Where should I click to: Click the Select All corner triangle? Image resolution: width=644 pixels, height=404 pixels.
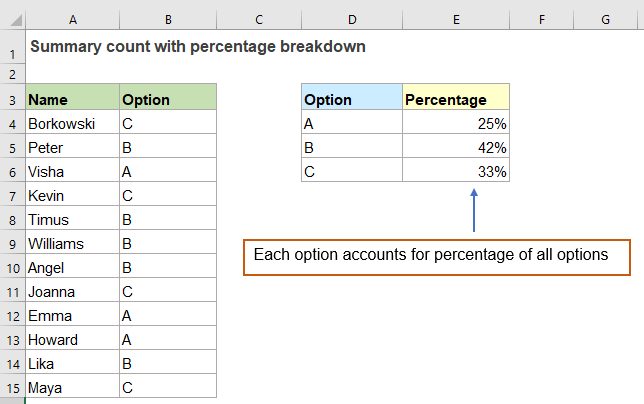tap(11, 19)
